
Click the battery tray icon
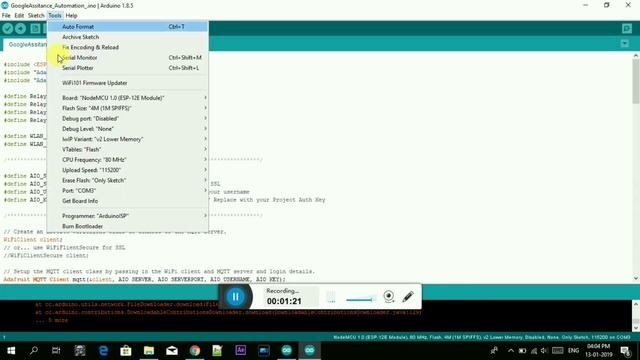point(522,350)
